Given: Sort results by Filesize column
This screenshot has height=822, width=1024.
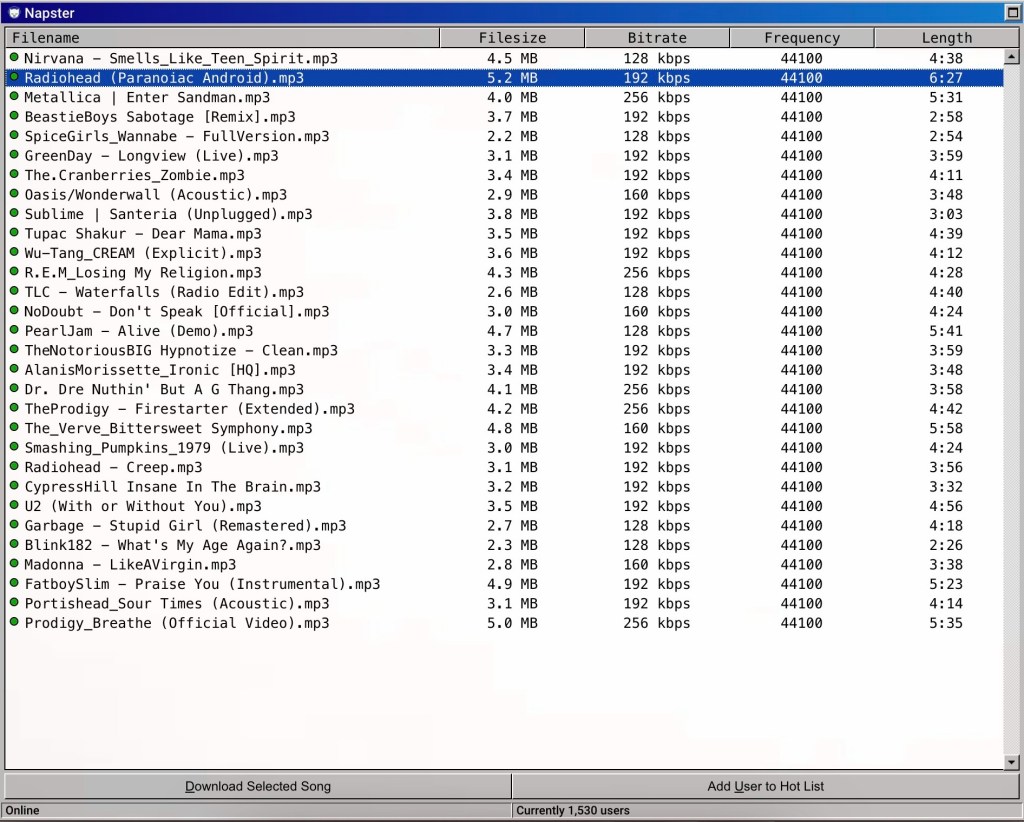Looking at the screenshot, I should (x=512, y=38).
